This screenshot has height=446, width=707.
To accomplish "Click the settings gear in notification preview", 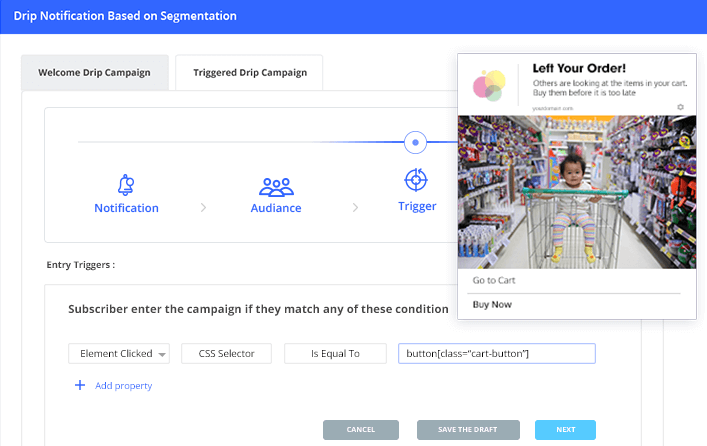I will point(680,107).
